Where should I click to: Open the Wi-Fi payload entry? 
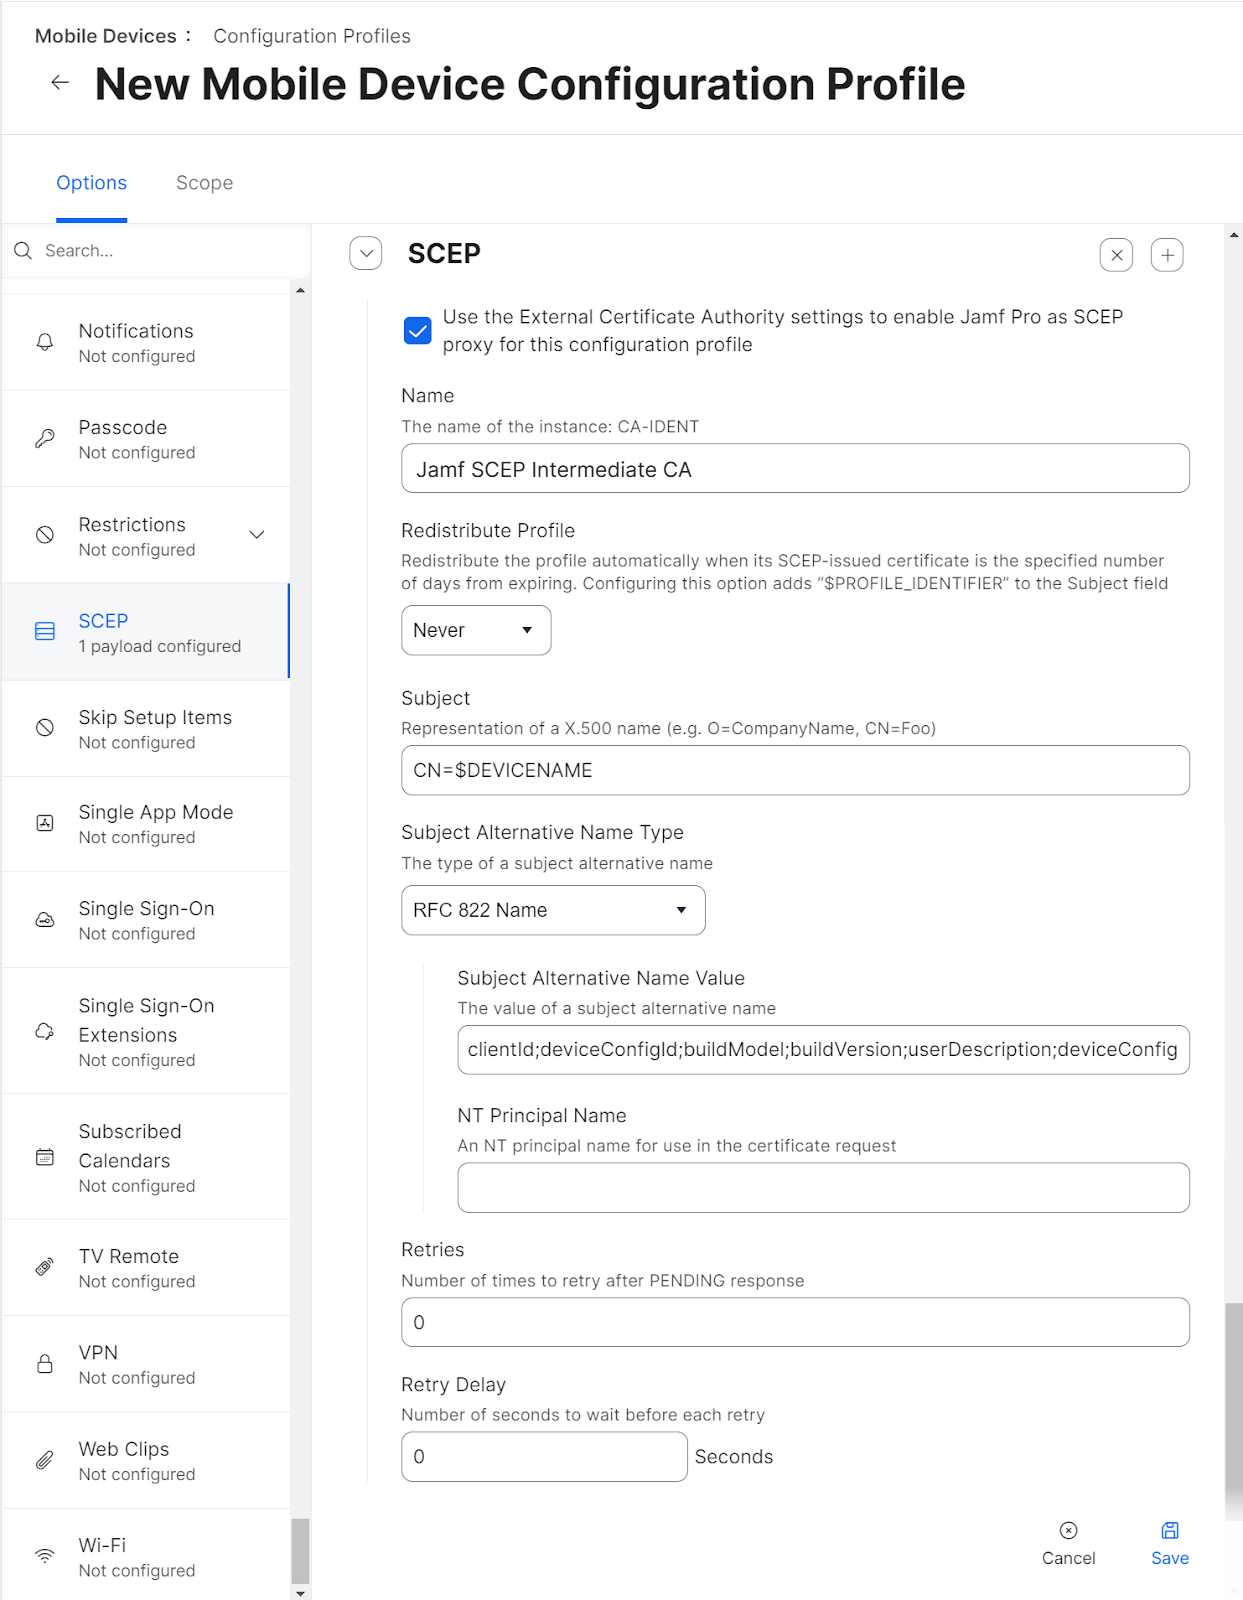(x=146, y=1555)
